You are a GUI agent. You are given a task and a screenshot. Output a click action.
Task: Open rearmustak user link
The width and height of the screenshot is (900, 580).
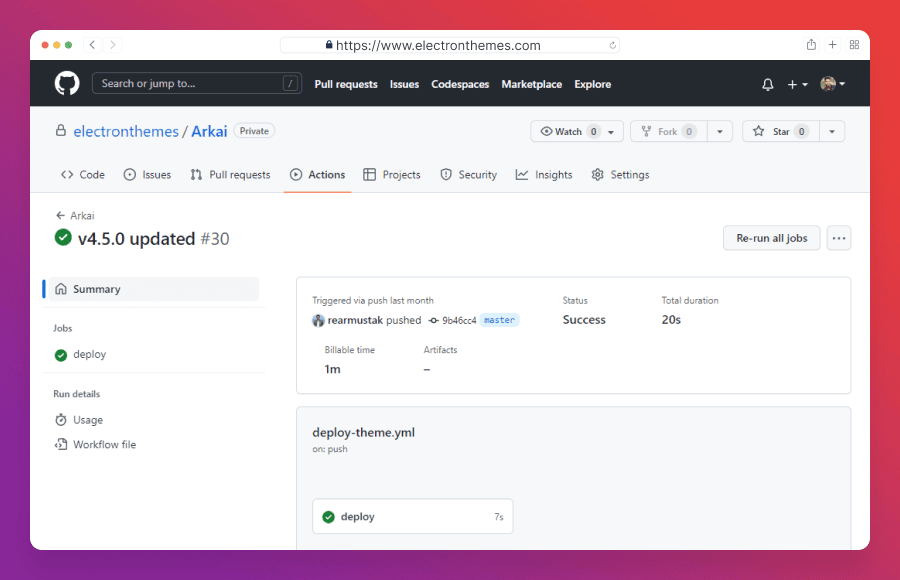coord(355,320)
